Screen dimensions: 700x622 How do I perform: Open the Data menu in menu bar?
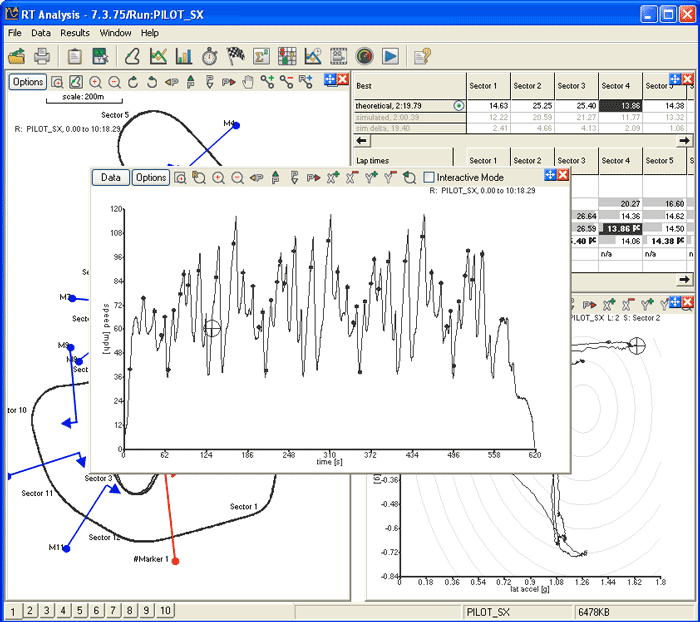click(41, 33)
